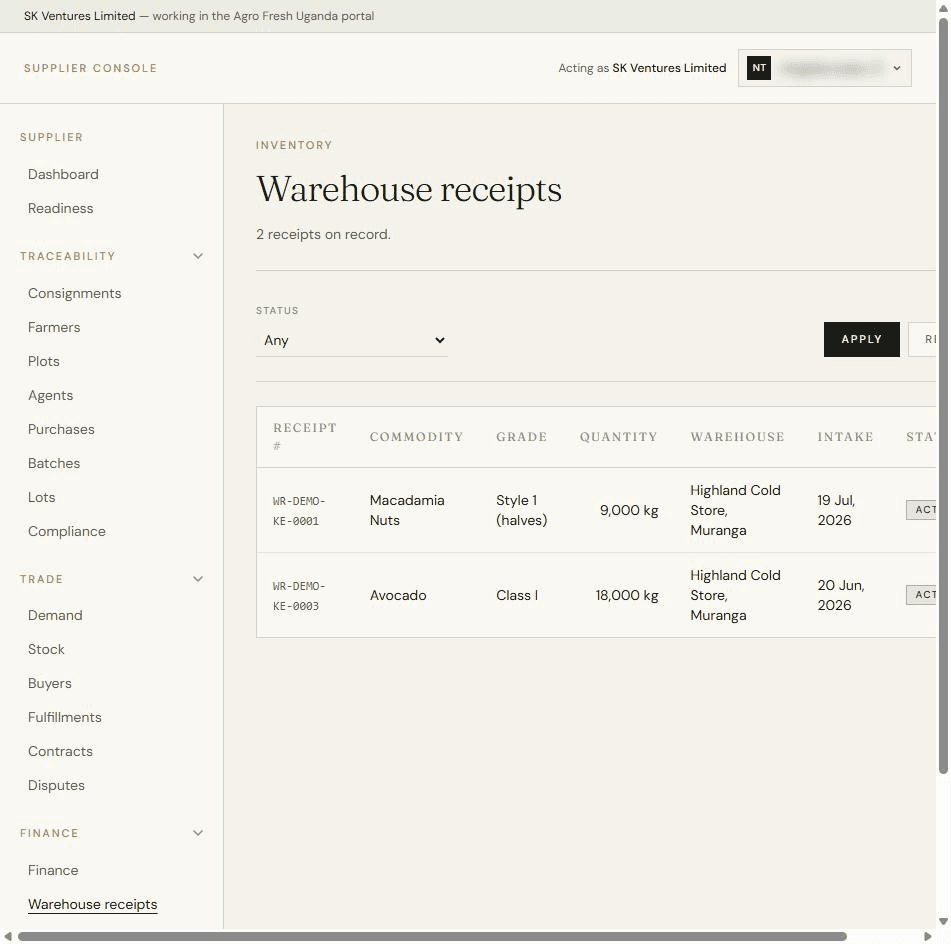Click the vertical scrollbar up arrow

[943, 7]
